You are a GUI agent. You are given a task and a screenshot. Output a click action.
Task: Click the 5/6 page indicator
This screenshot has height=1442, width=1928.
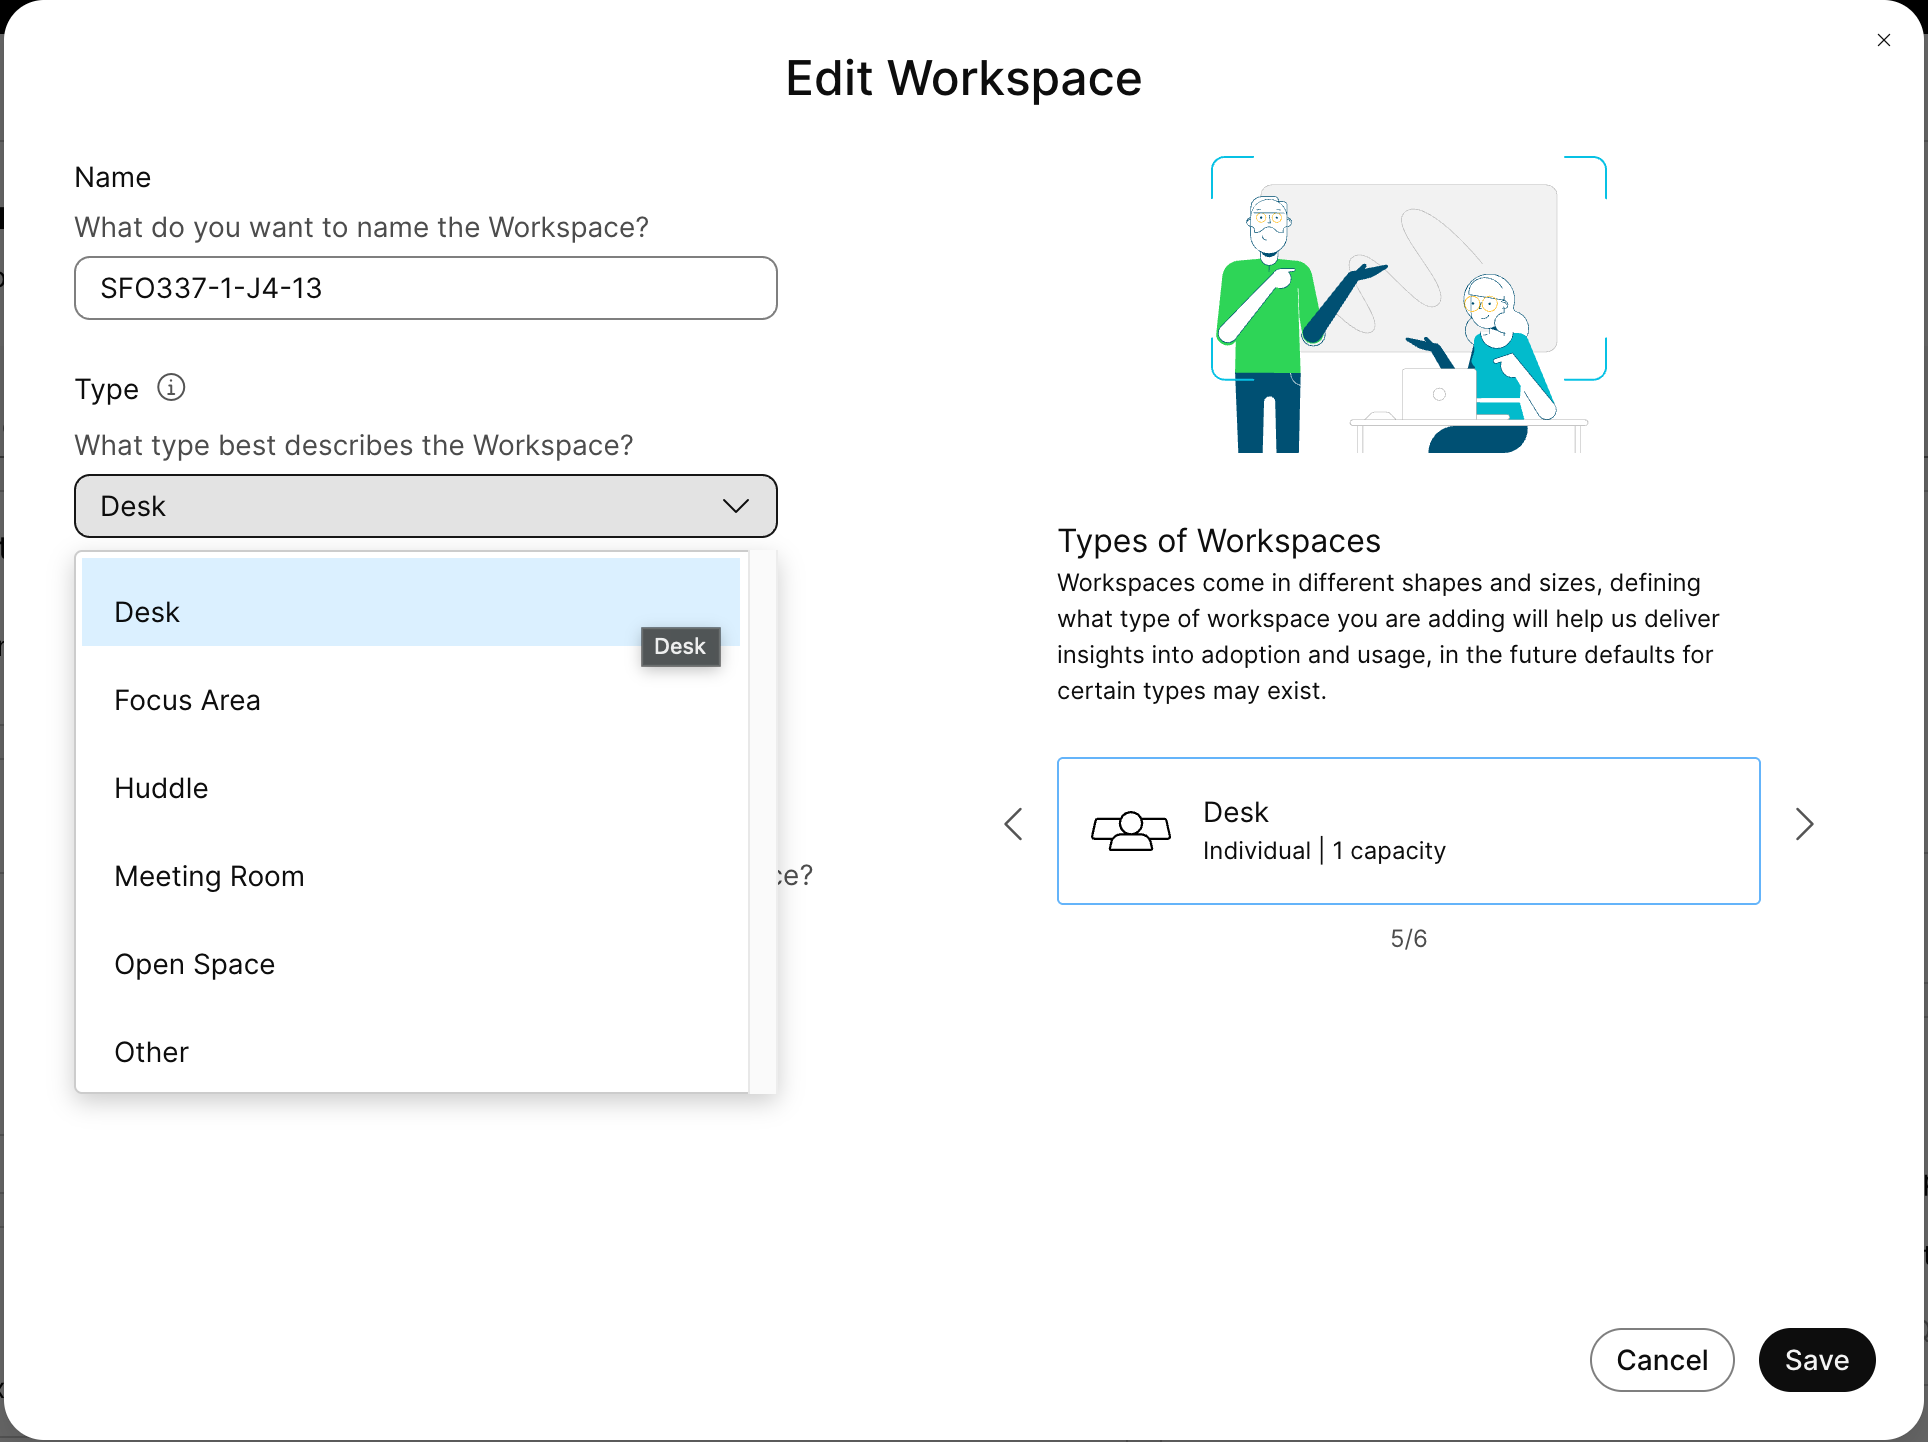point(1408,938)
